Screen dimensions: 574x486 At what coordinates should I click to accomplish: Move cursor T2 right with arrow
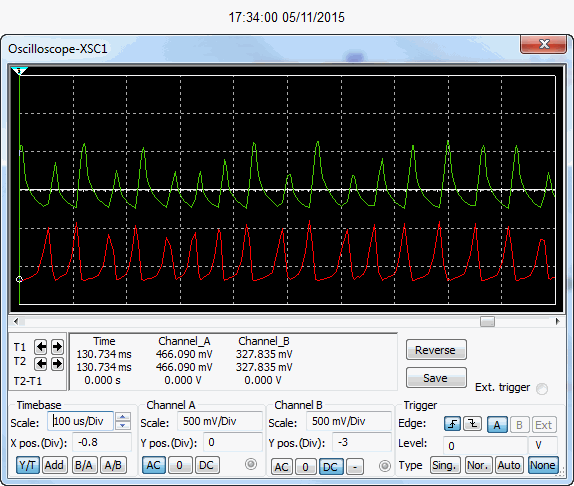[57, 364]
